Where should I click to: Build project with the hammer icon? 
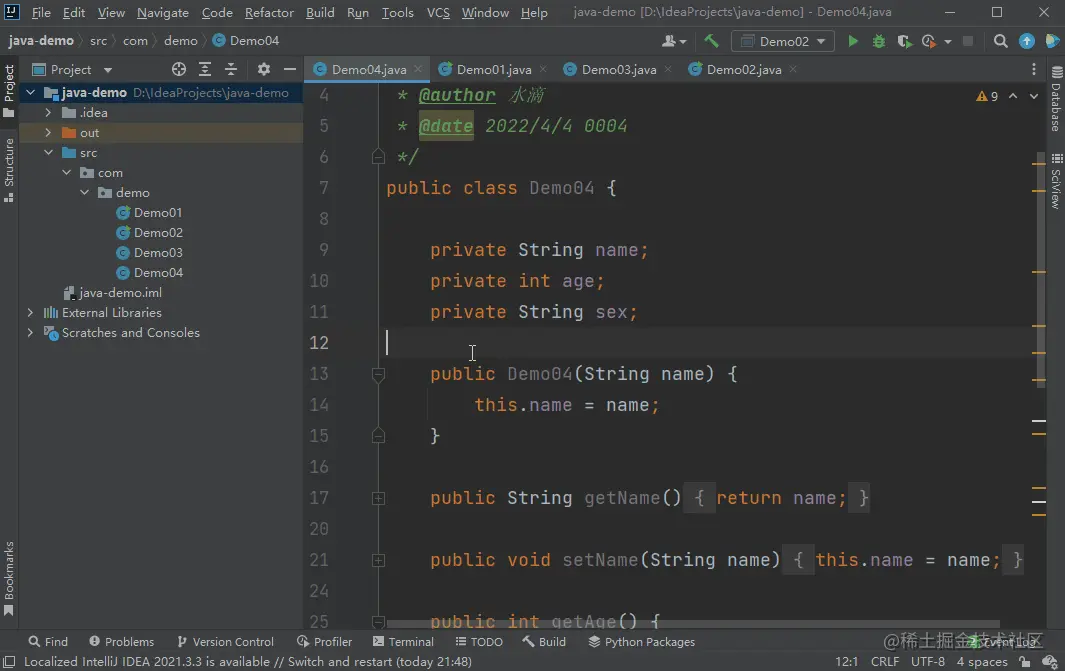[x=711, y=41]
